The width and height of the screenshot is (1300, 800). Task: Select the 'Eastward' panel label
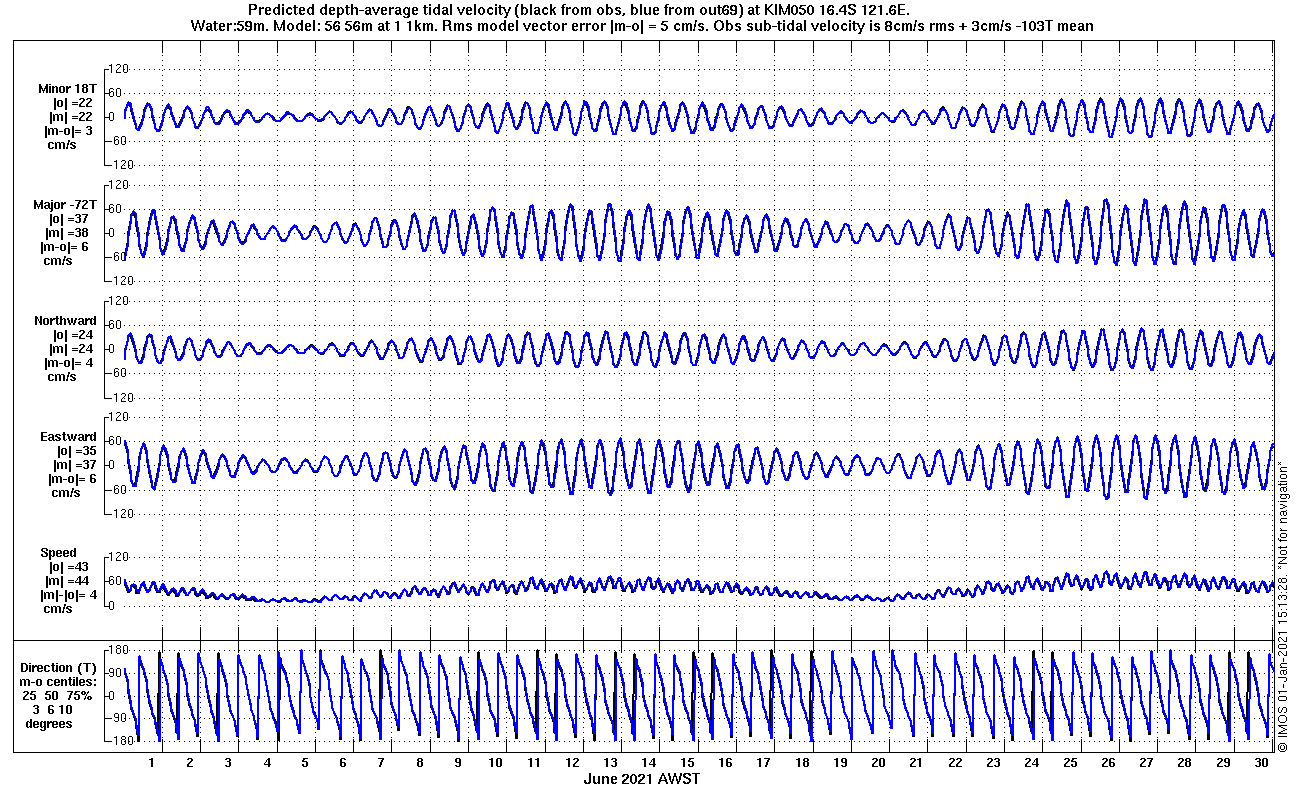pos(68,437)
